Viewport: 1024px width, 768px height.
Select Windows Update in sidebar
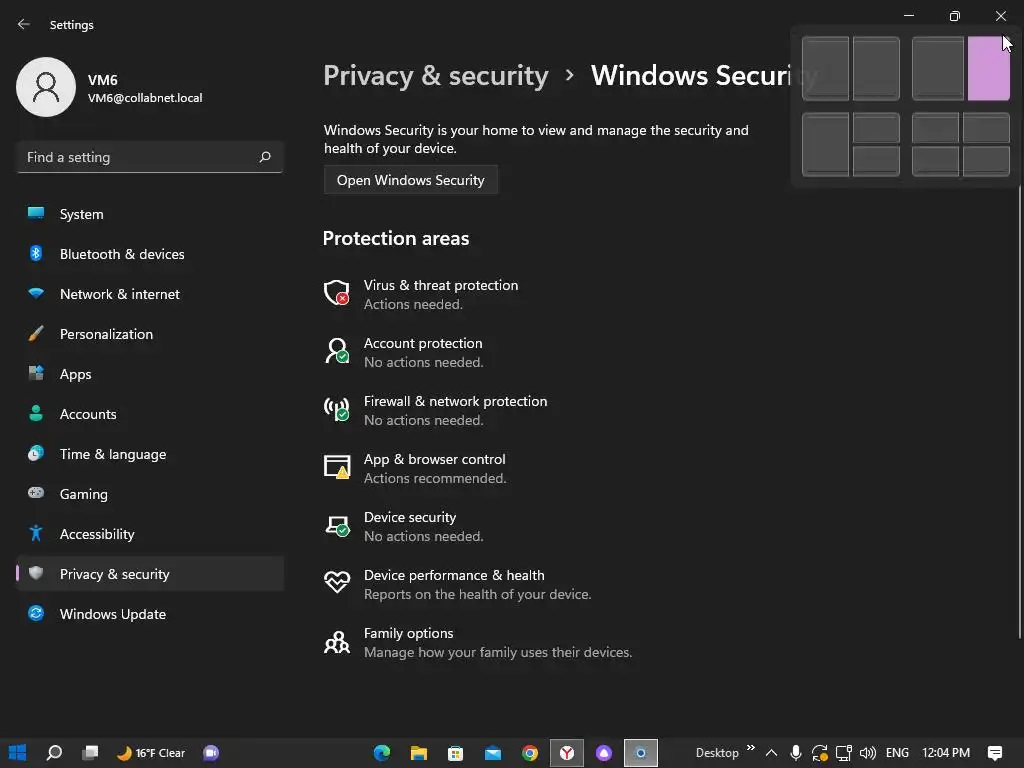point(150,614)
